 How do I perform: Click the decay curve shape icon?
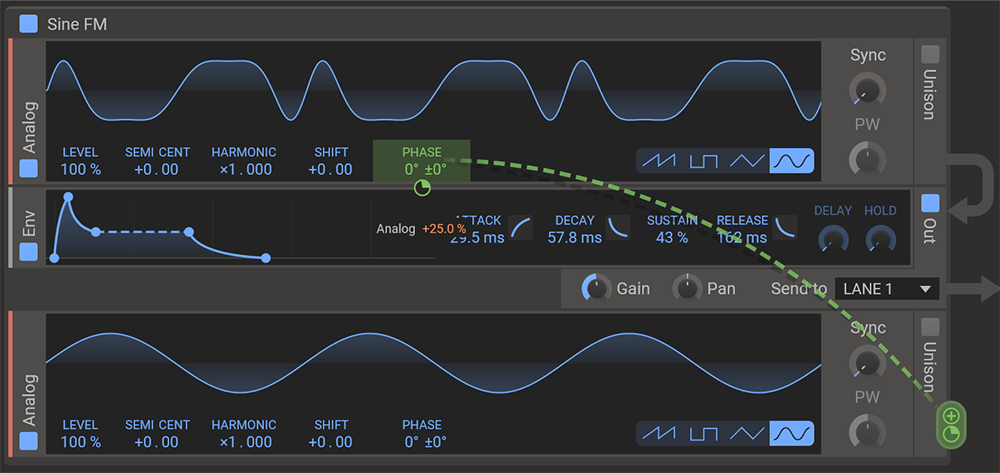pyautogui.click(x=618, y=228)
